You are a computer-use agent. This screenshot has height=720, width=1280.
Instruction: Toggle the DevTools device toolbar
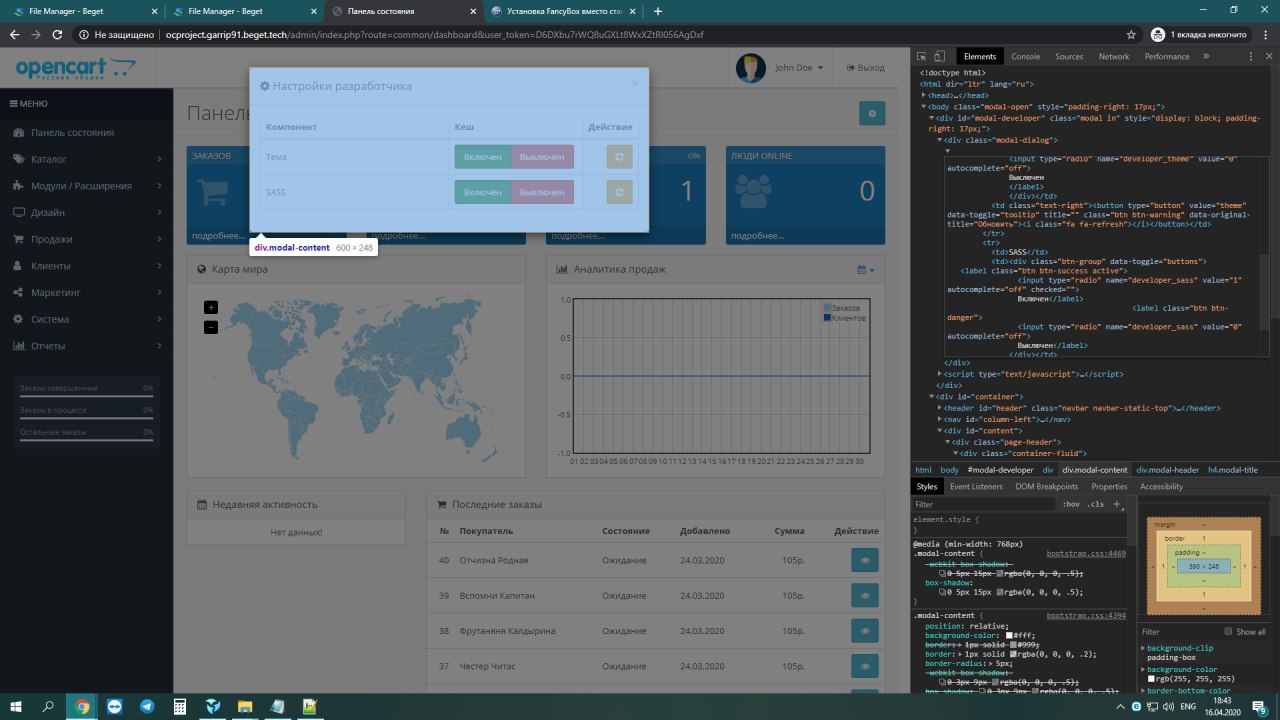[x=941, y=56]
